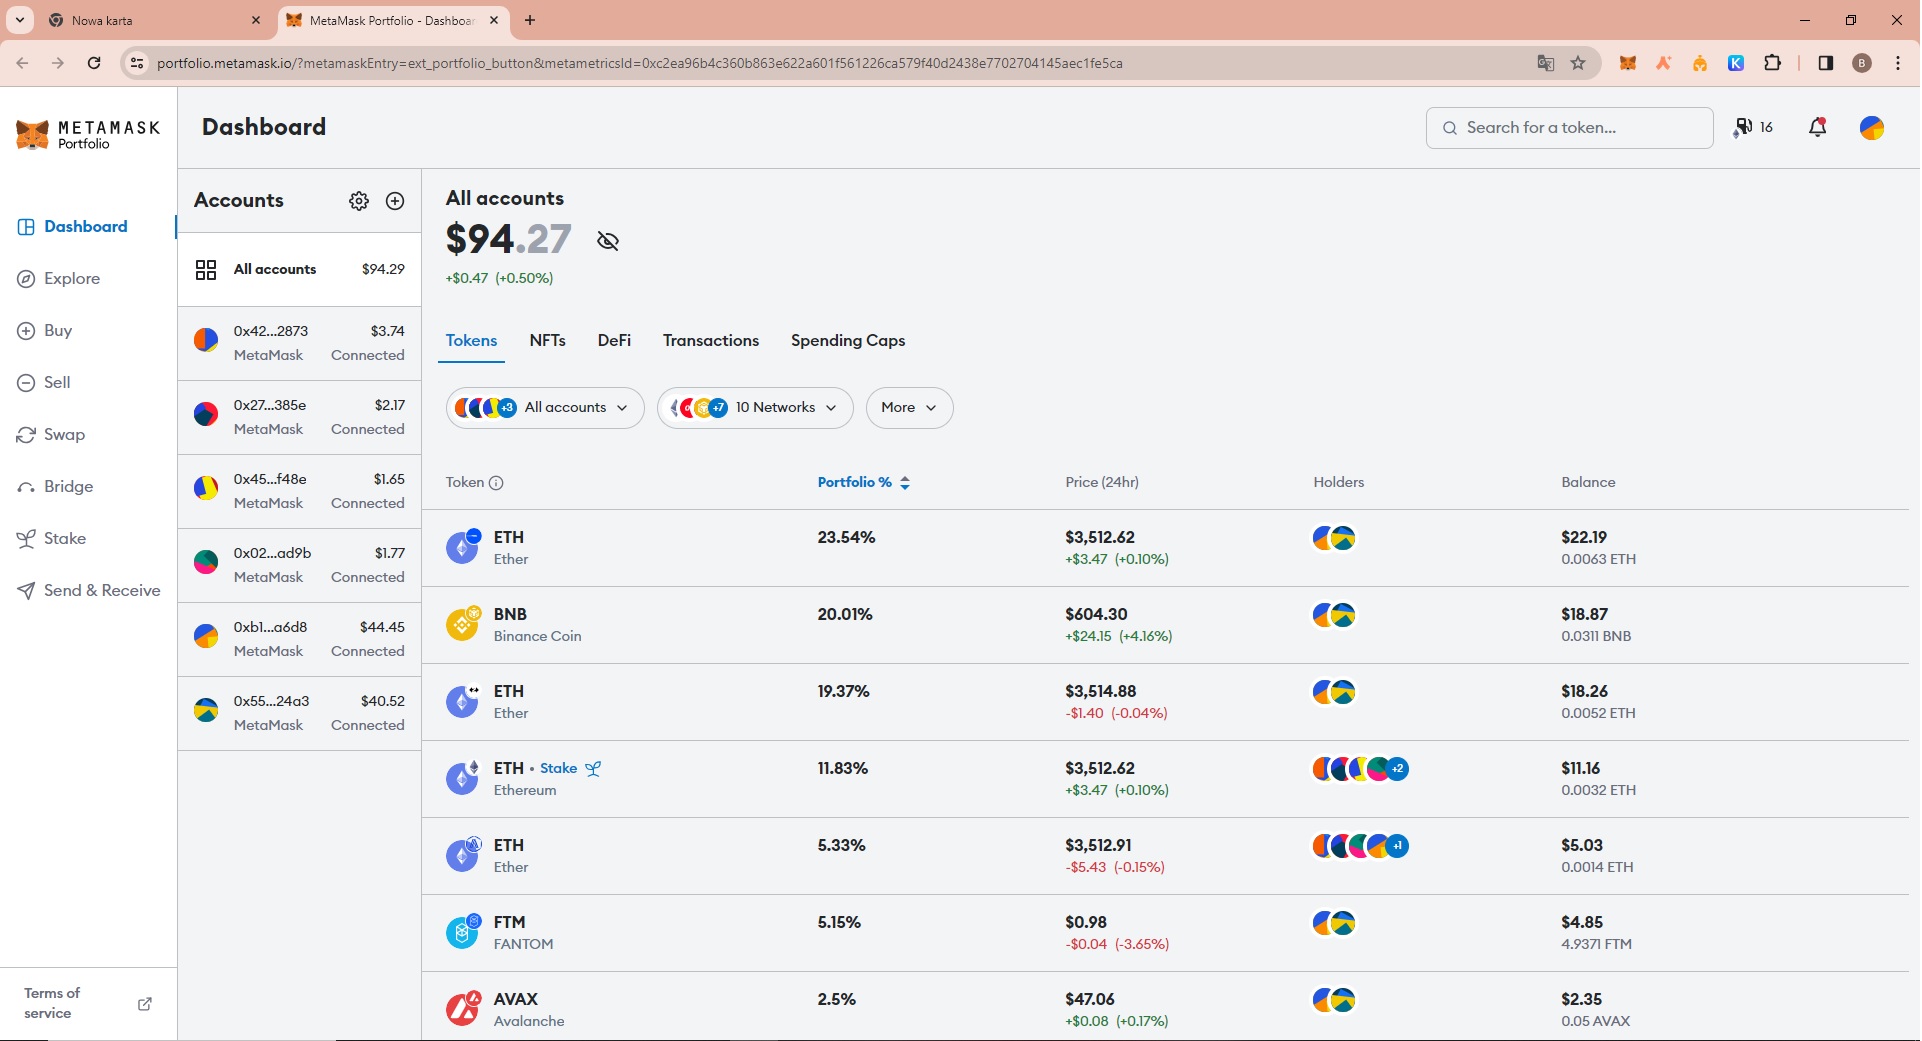
Task: Go back in browser history
Action: 22,63
